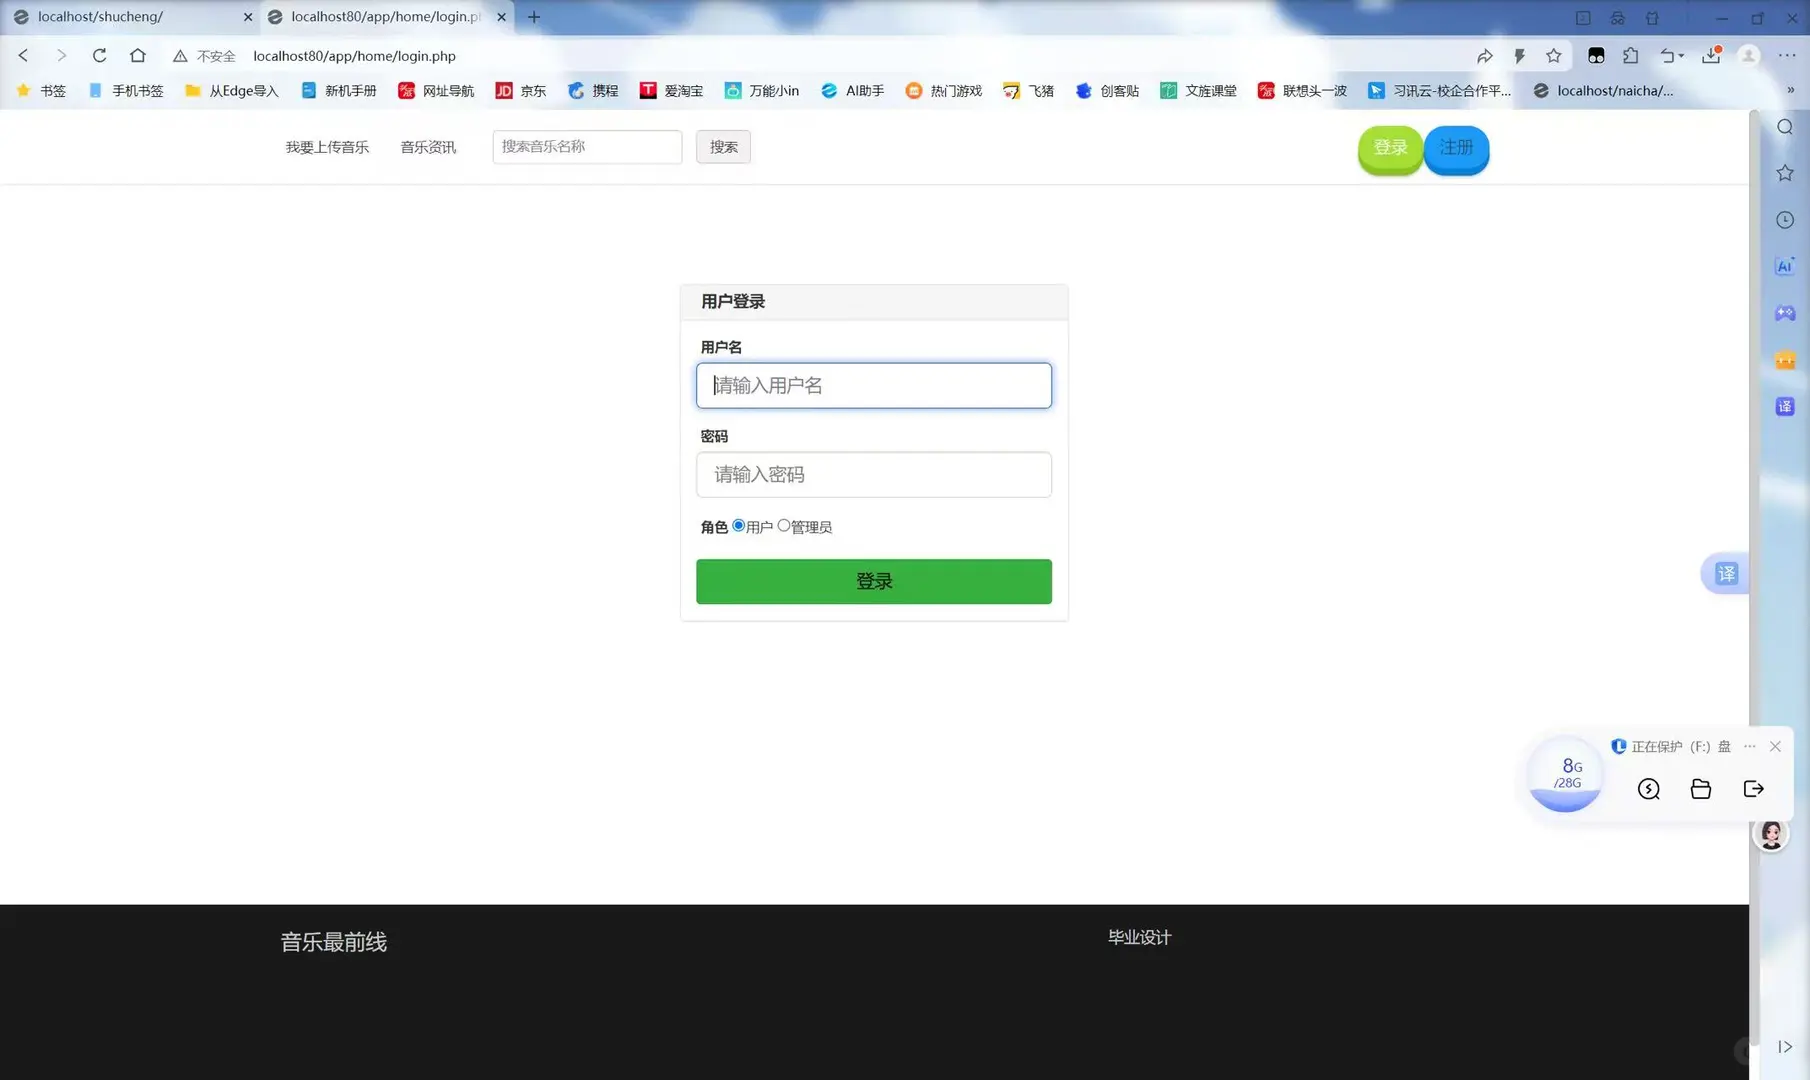Open the sidebar history clock icon
The width and height of the screenshot is (1810, 1080).
click(x=1785, y=220)
